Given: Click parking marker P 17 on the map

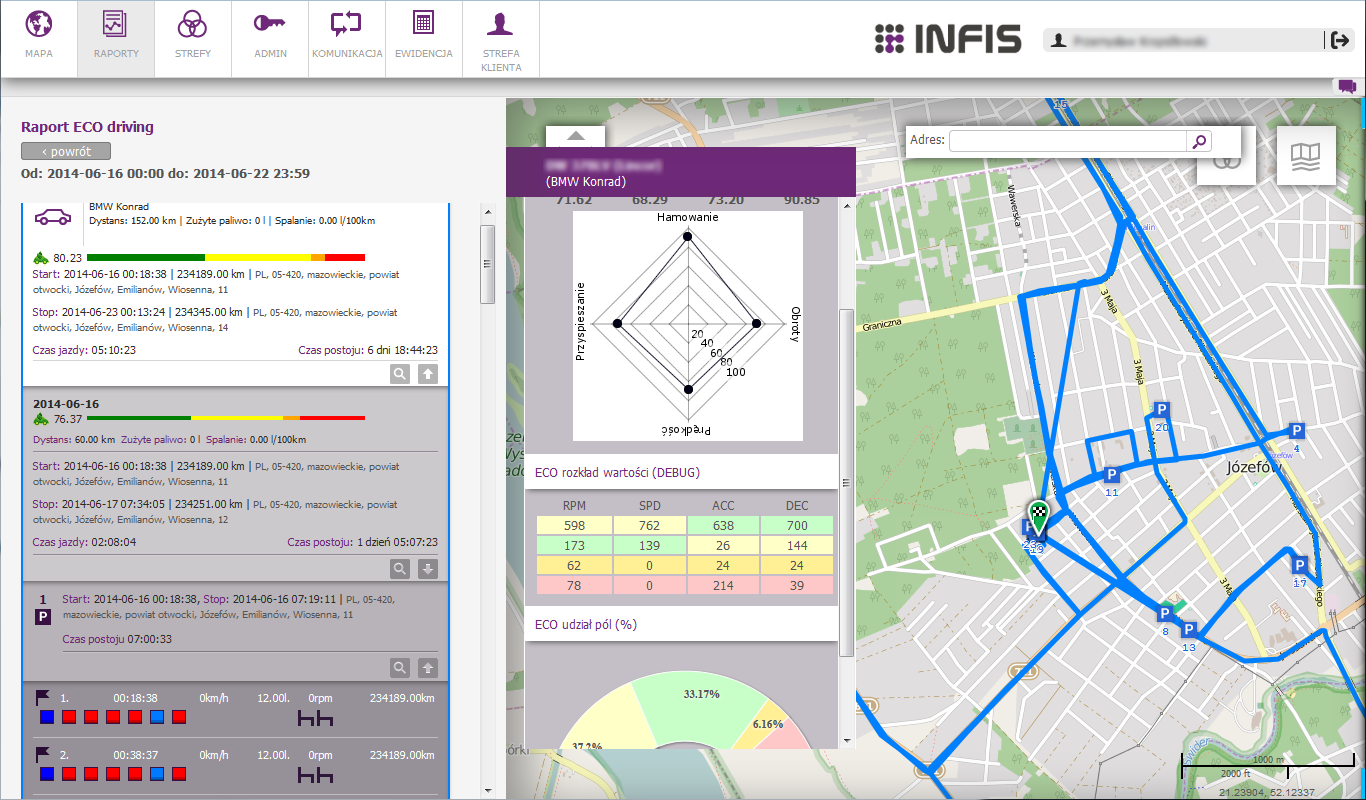Looking at the screenshot, I should (x=1299, y=565).
